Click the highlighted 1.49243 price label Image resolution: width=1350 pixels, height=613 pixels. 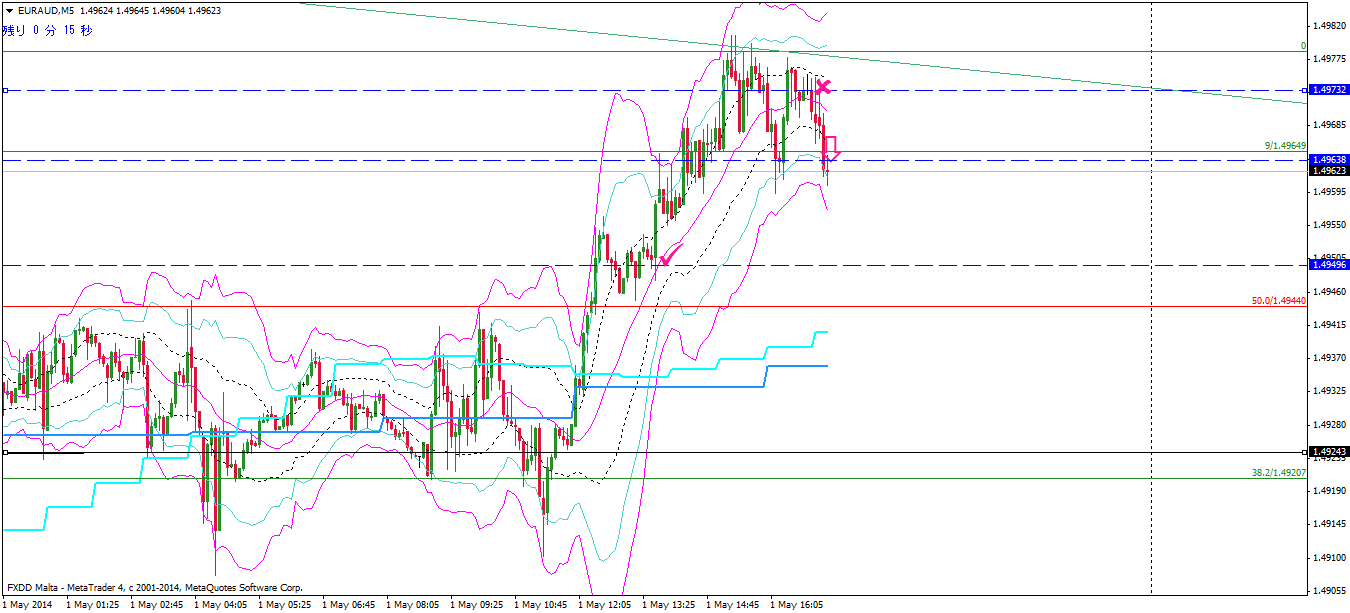point(1329,452)
